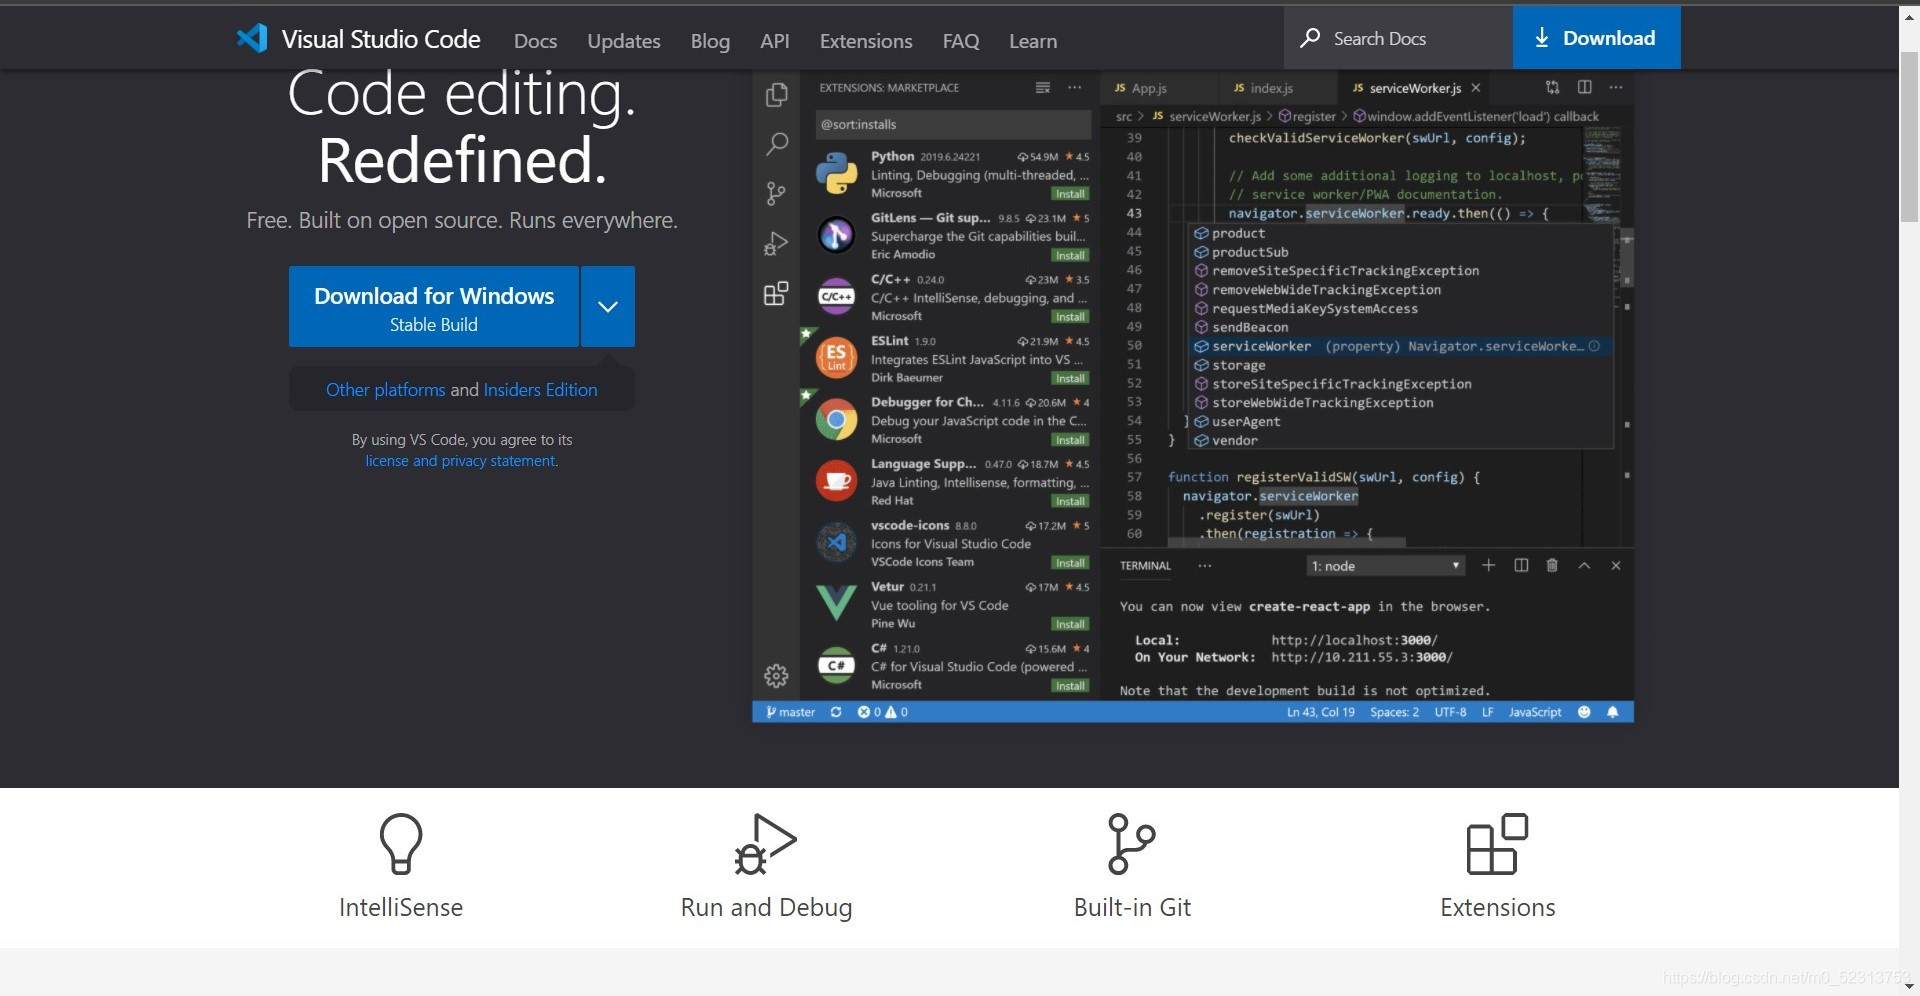Click the blue Download button in header

tap(1596, 38)
